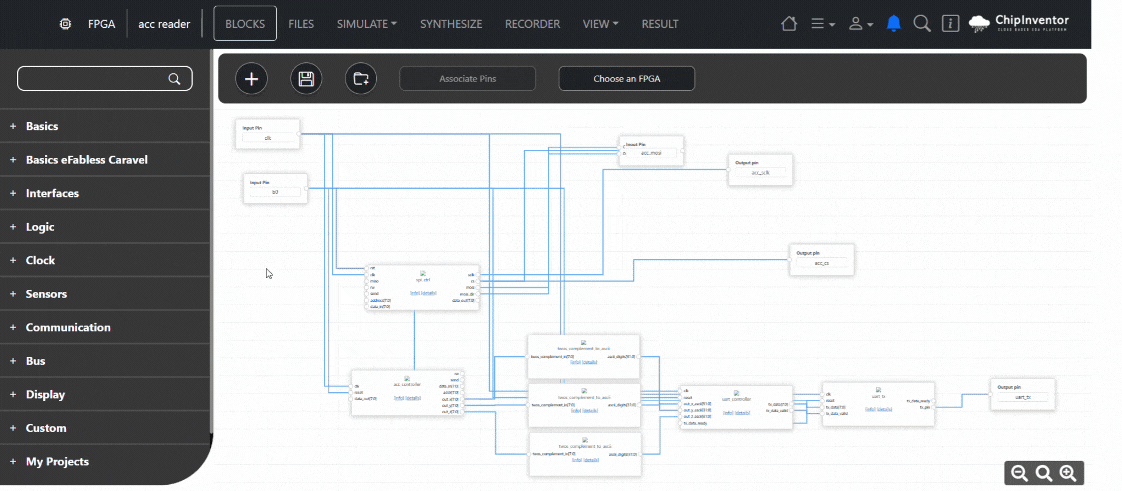This screenshot has height=491, width=1122.
Task: Click the output port of b0 pin
Action: point(306,188)
